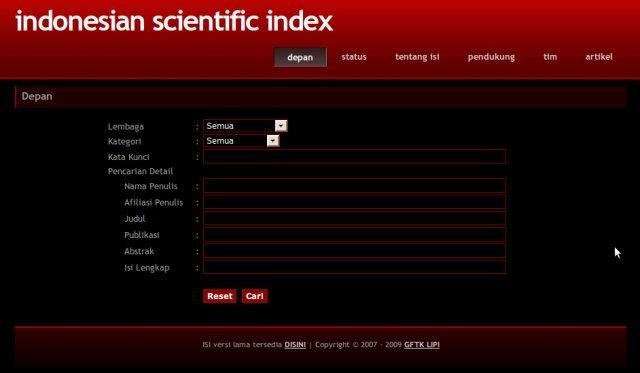The height and width of the screenshot is (373, 640).
Task: Go to the status tab
Action: click(x=354, y=57)
